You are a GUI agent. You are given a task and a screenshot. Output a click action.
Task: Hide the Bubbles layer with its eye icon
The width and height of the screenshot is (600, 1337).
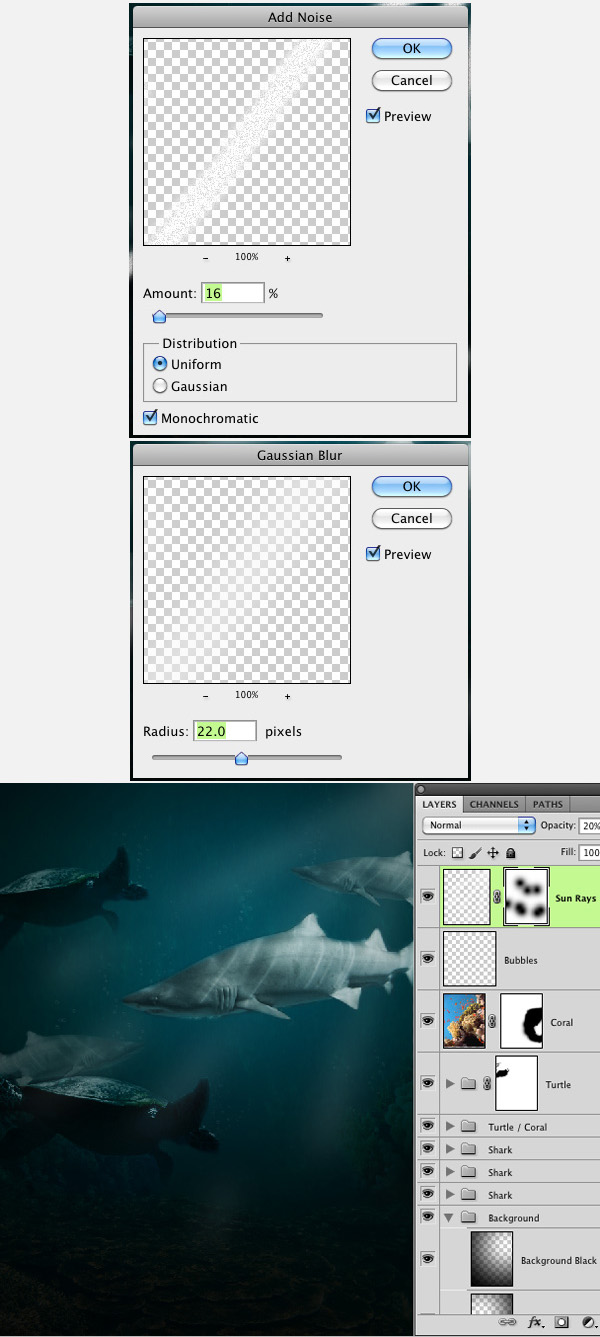(428, 959)
